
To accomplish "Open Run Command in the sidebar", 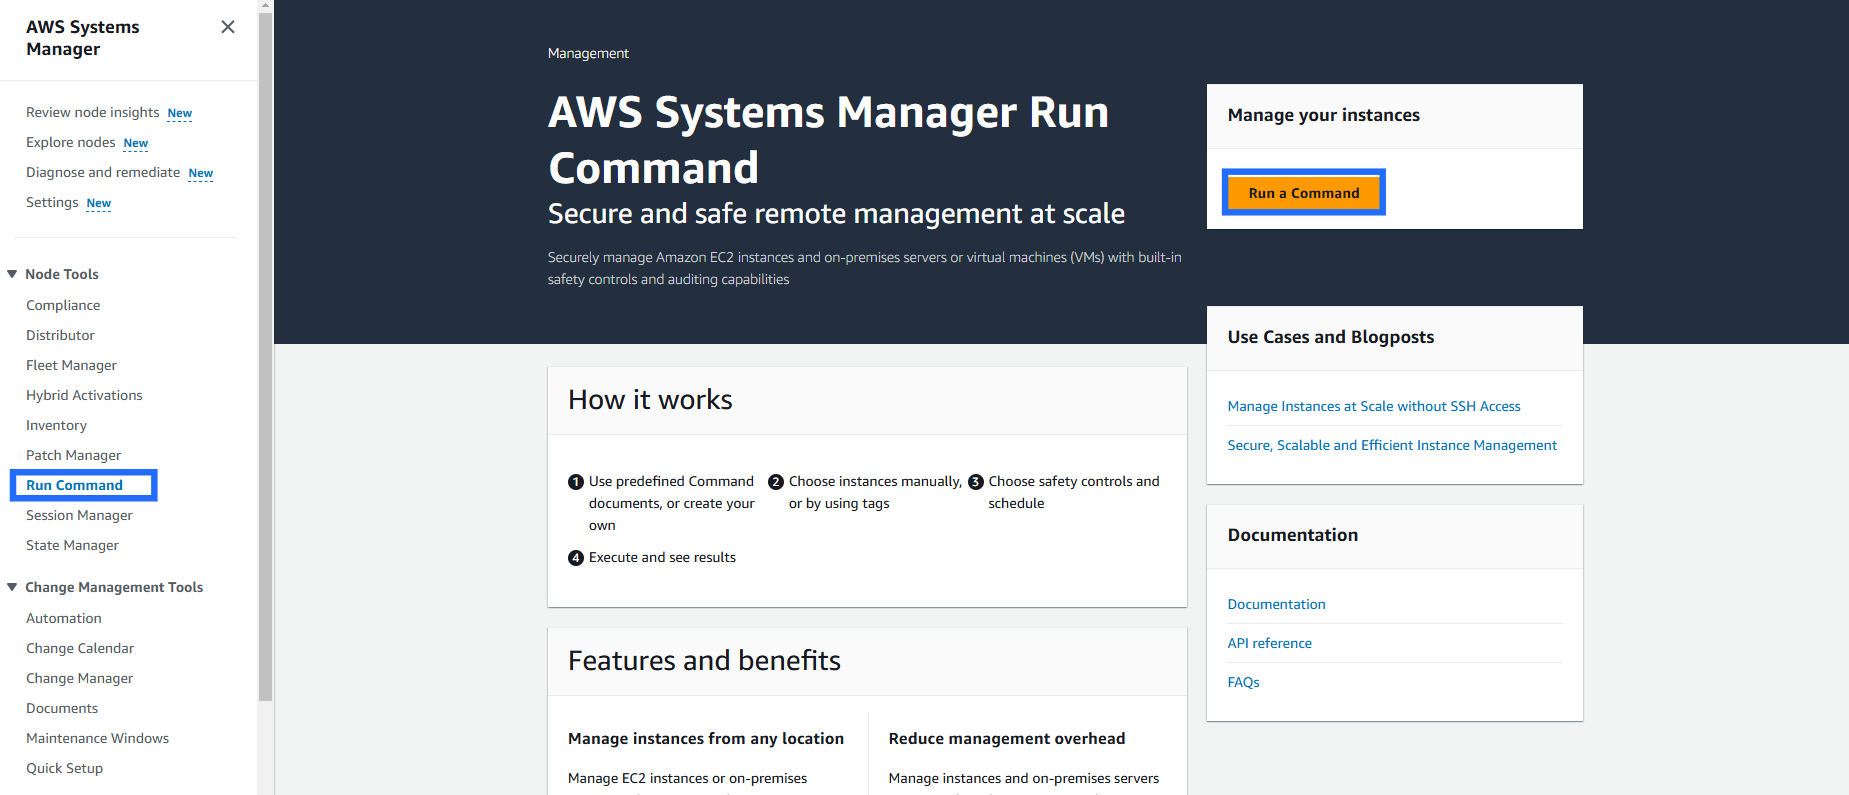I will [74, 485].
